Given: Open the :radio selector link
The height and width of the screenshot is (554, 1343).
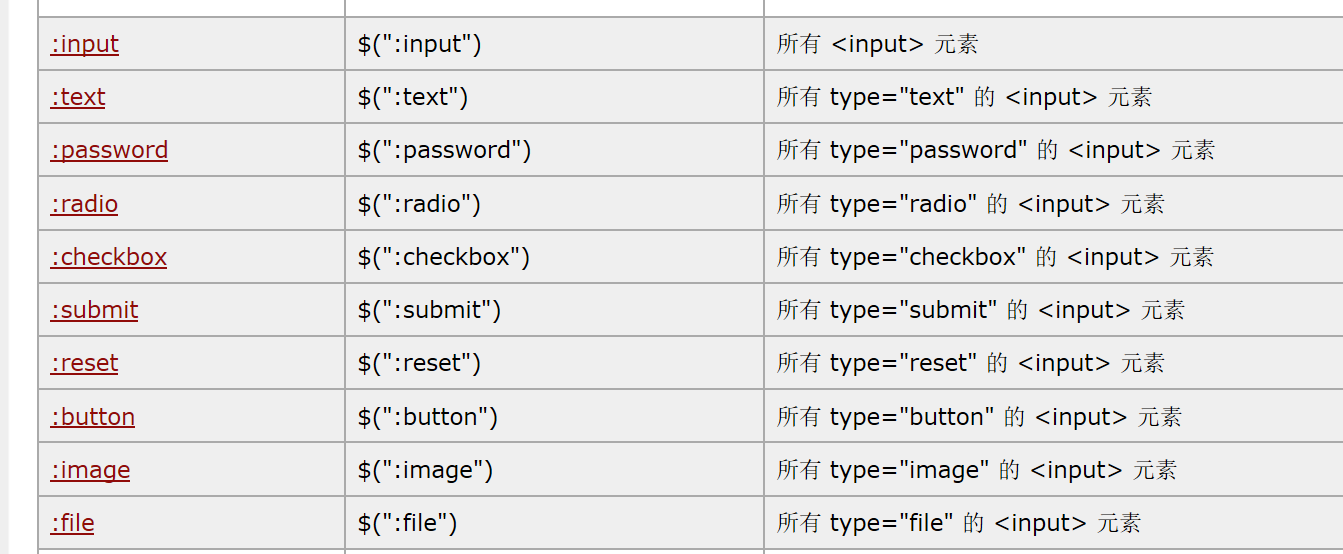Looking at the screenshot, I should (84, 204).
